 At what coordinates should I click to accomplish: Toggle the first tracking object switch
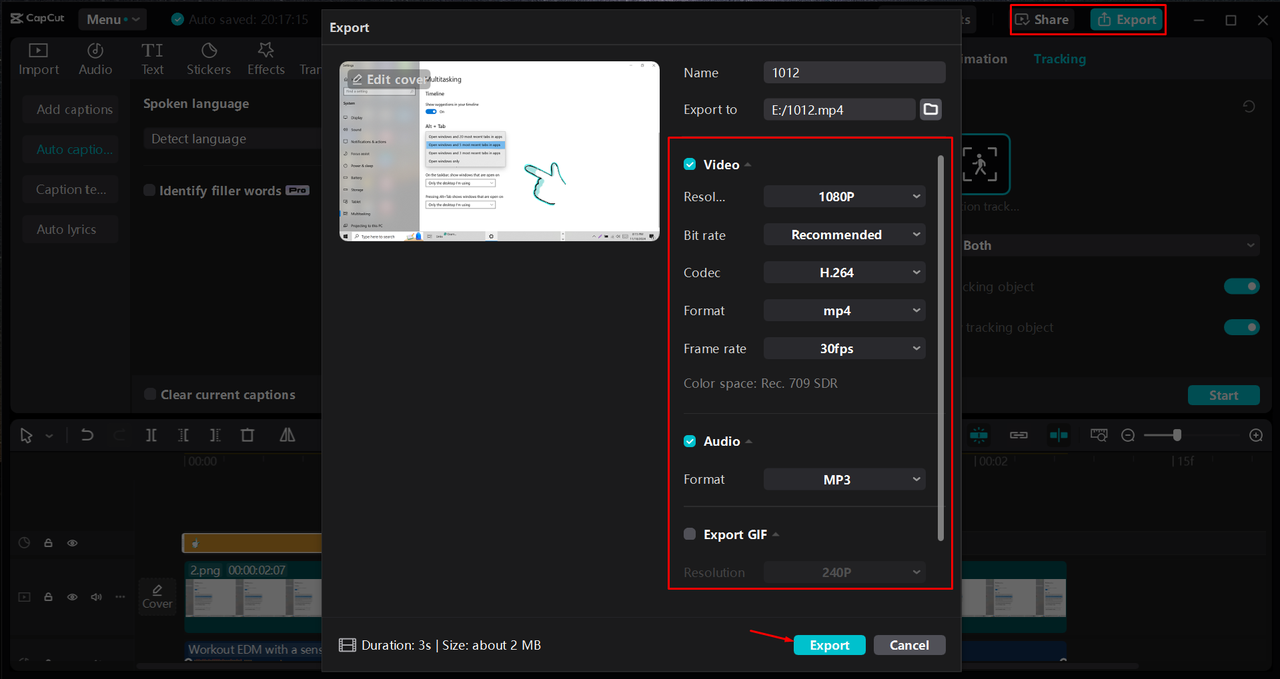tap(1241, 287)
